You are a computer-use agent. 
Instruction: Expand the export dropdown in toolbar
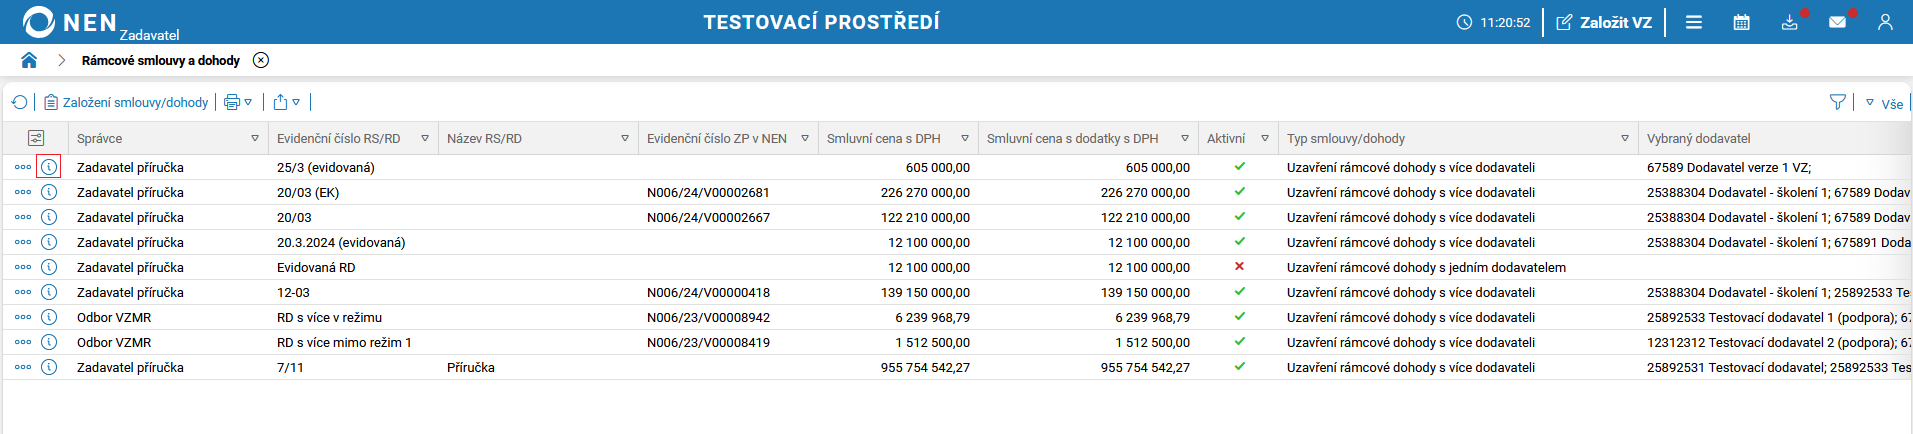tap(287, 102)
